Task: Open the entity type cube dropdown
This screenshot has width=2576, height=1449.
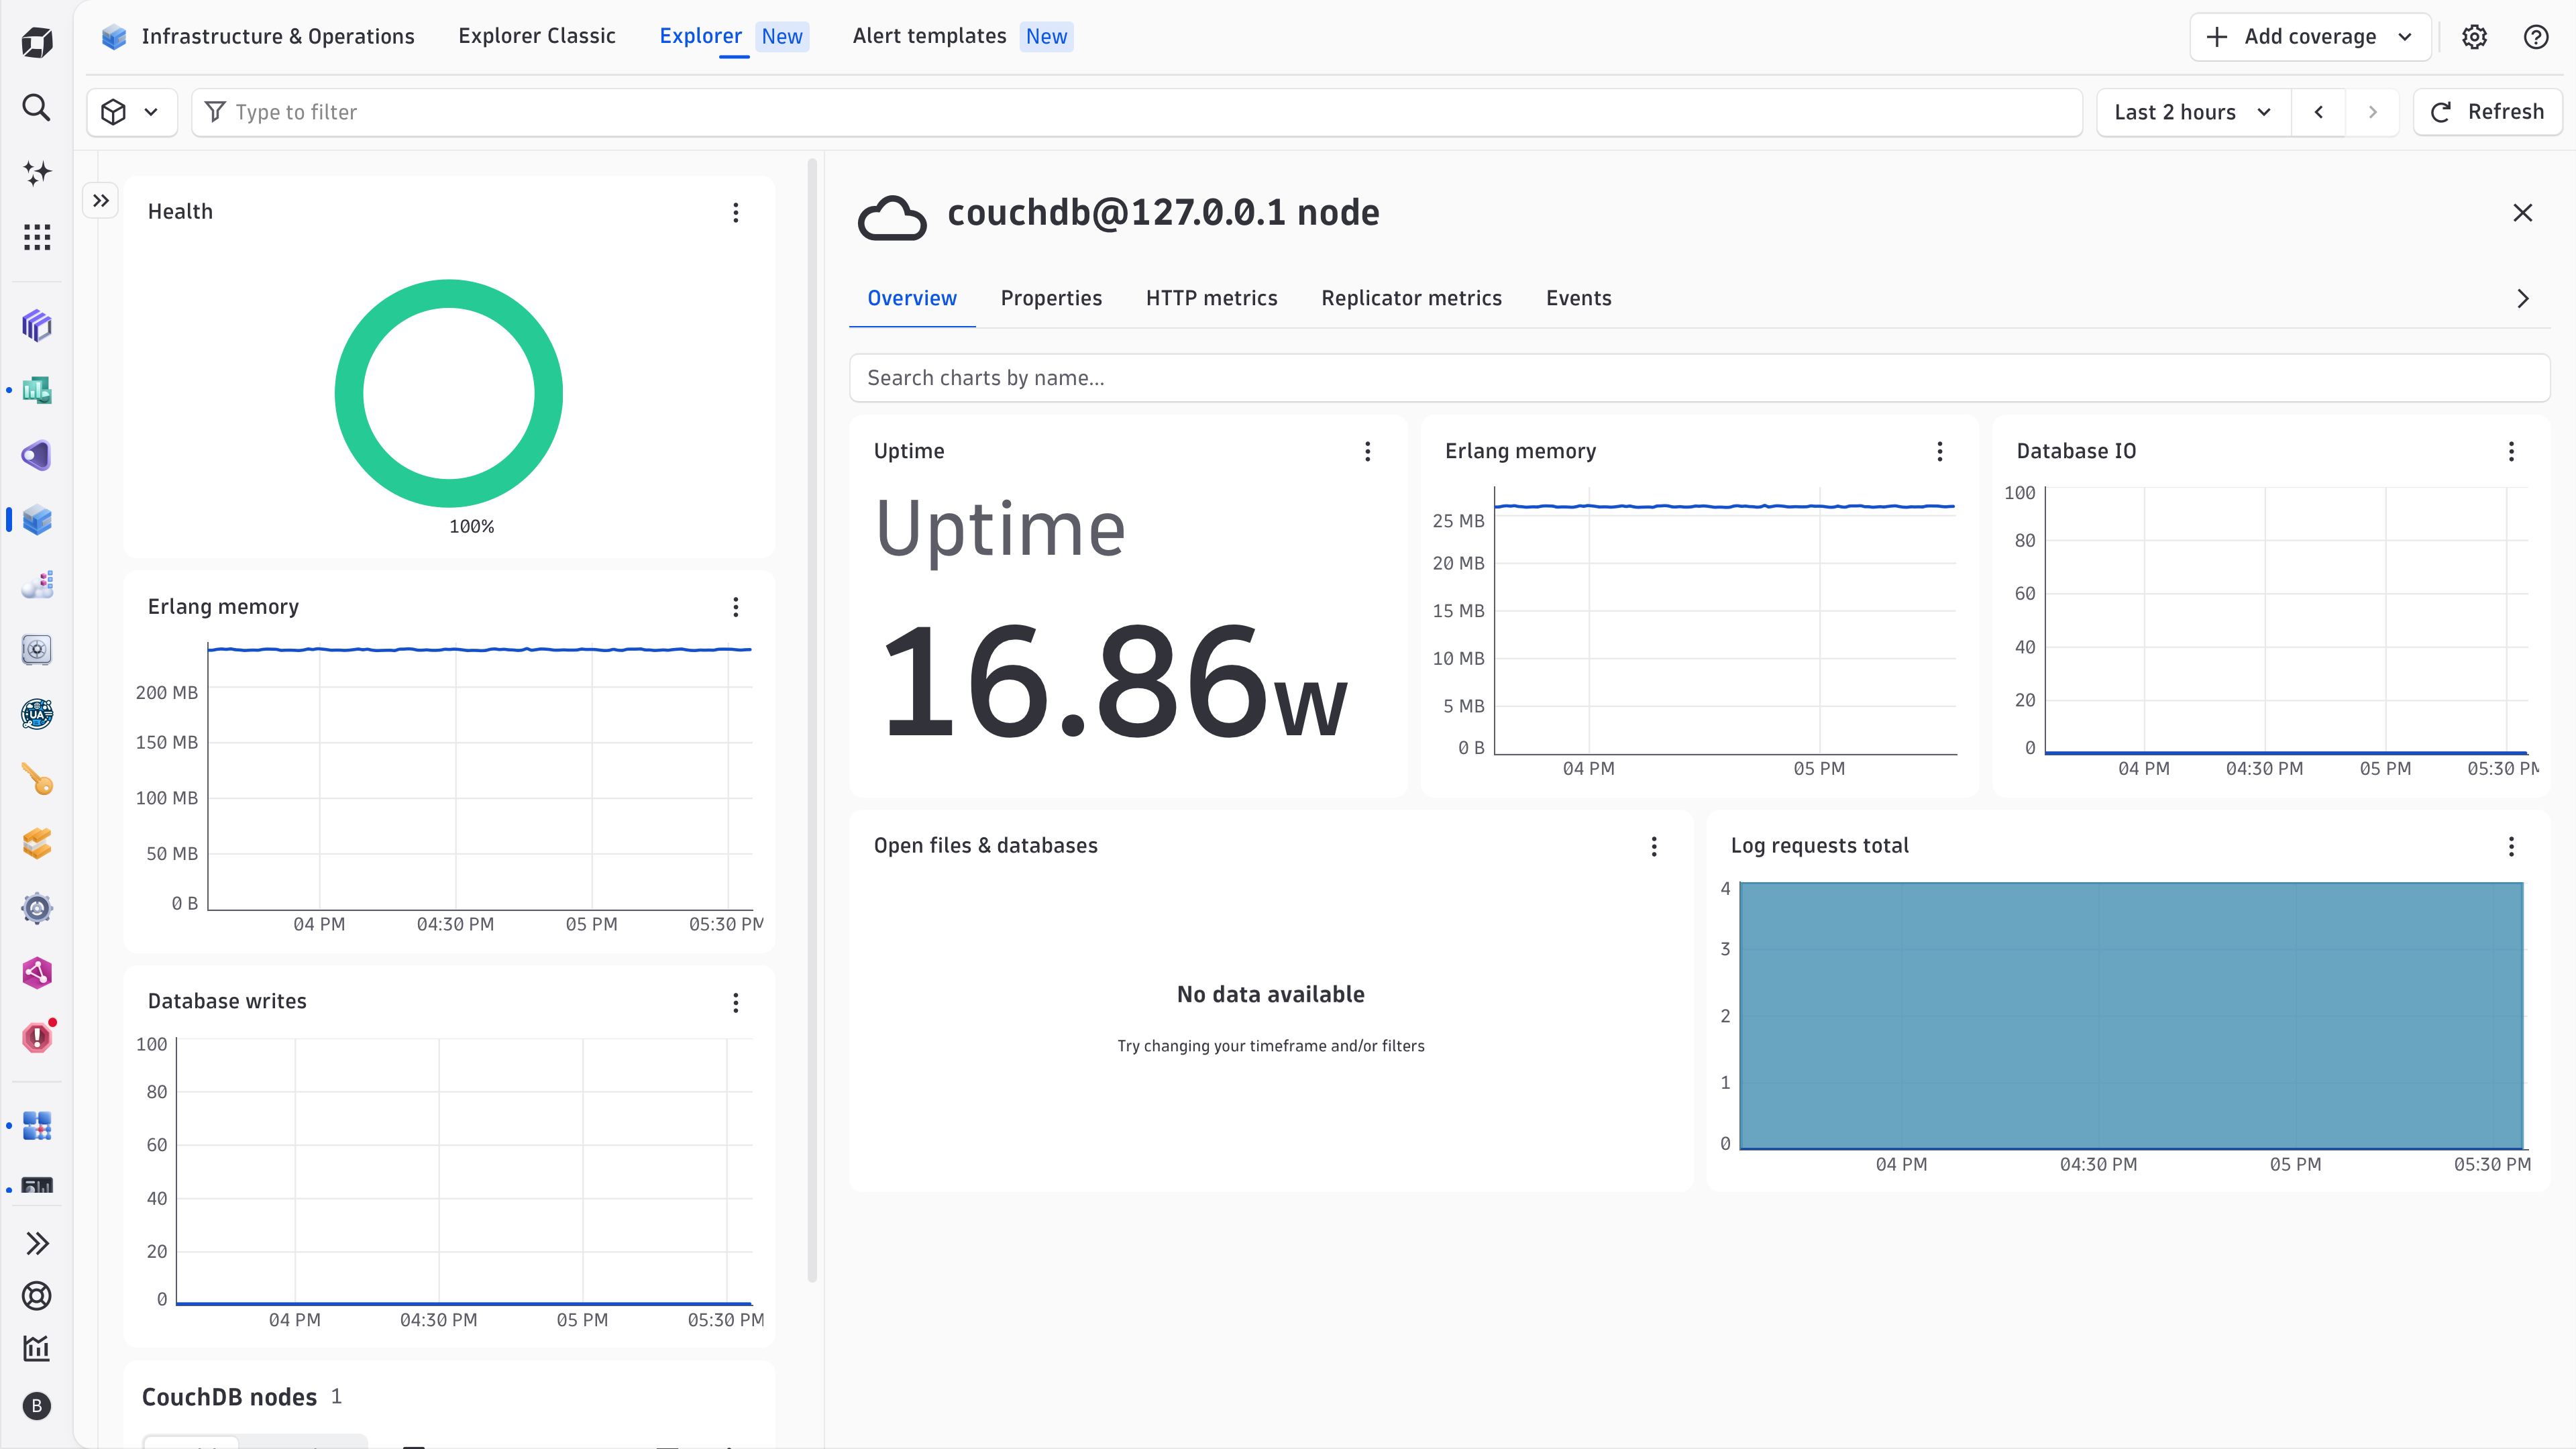Action: pos(132,112)
